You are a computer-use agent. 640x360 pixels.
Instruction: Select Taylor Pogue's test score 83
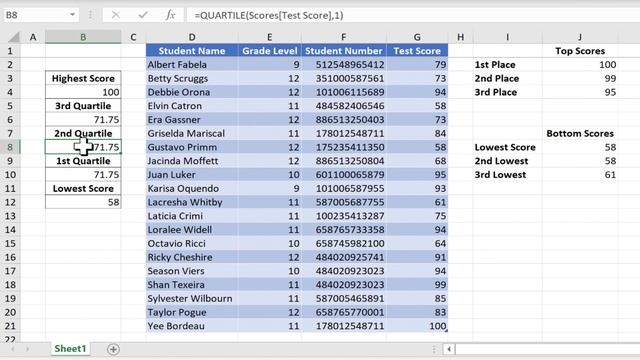tap(417, 312)
